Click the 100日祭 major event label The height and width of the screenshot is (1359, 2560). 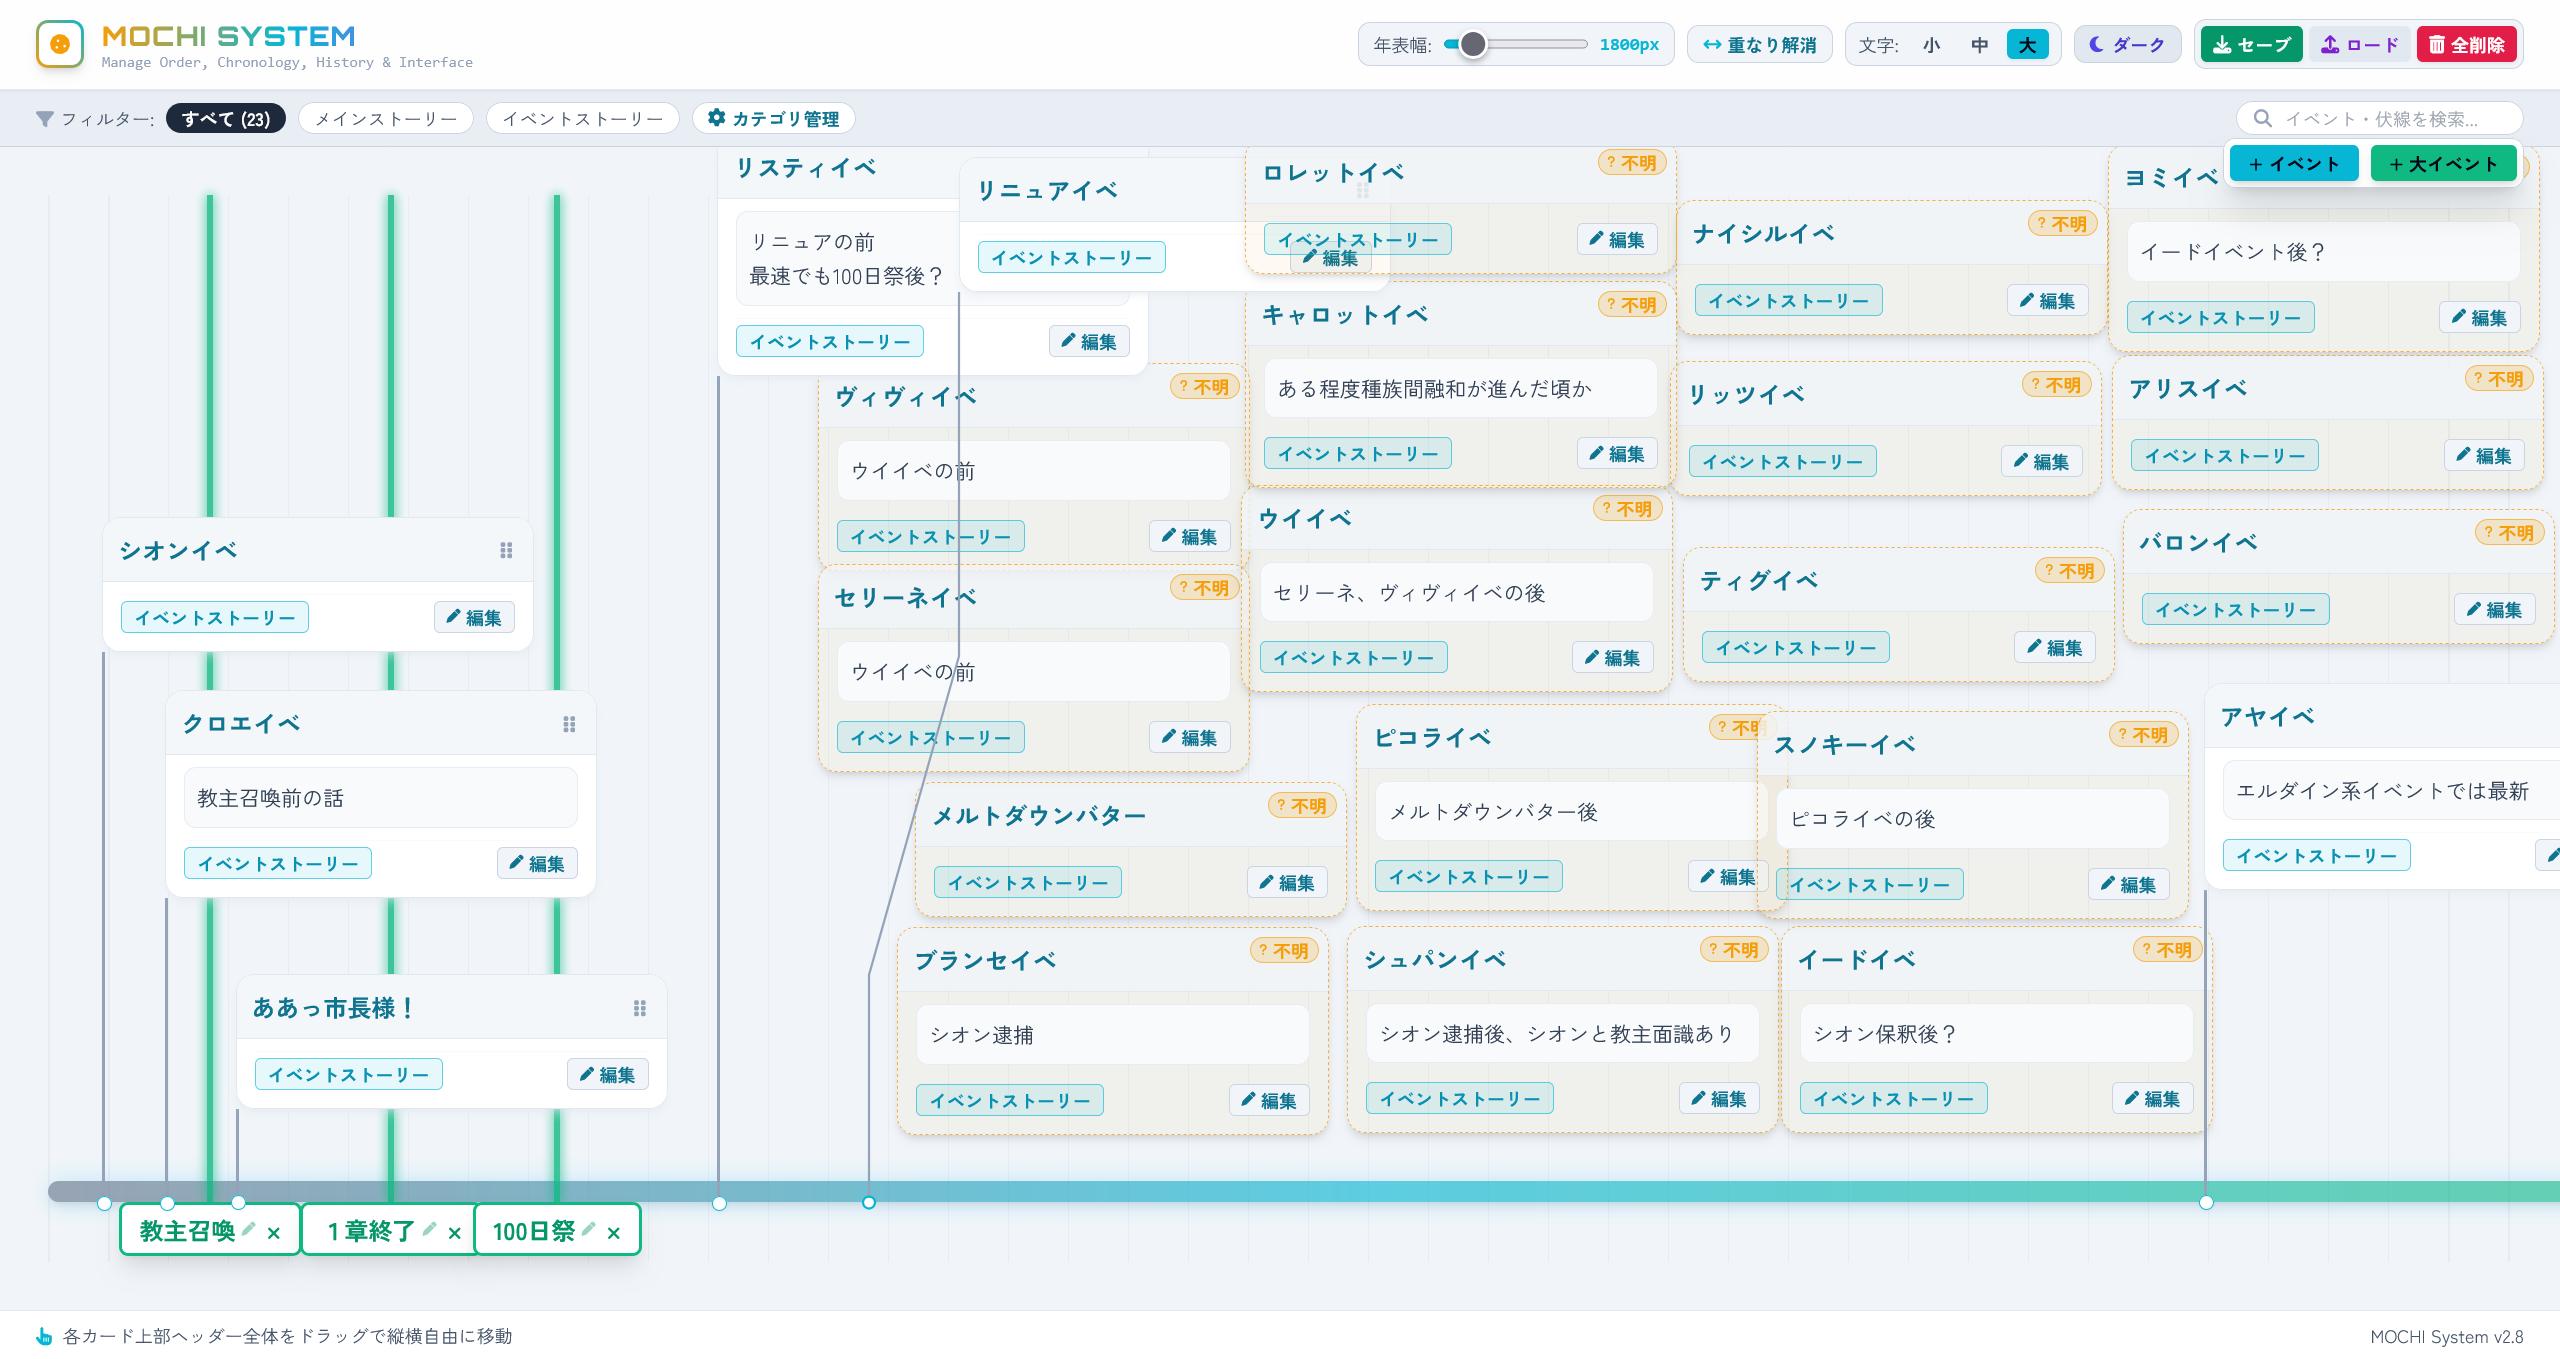534,1230
